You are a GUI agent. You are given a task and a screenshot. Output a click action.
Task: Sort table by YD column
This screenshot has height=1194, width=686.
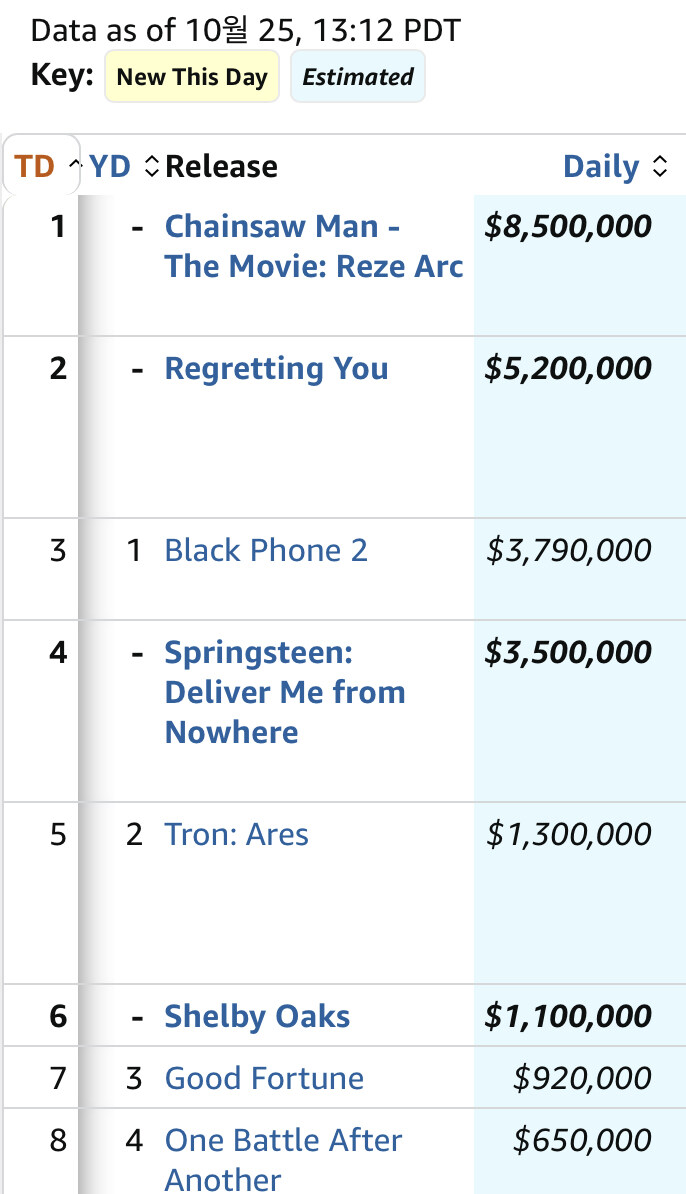[110, 166]
